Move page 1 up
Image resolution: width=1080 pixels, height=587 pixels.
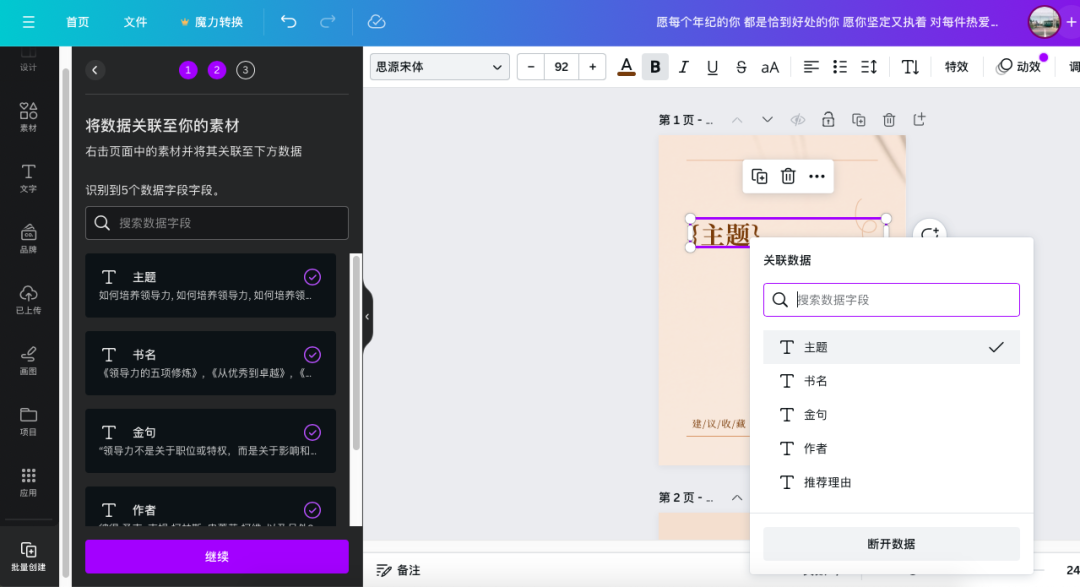737,120
